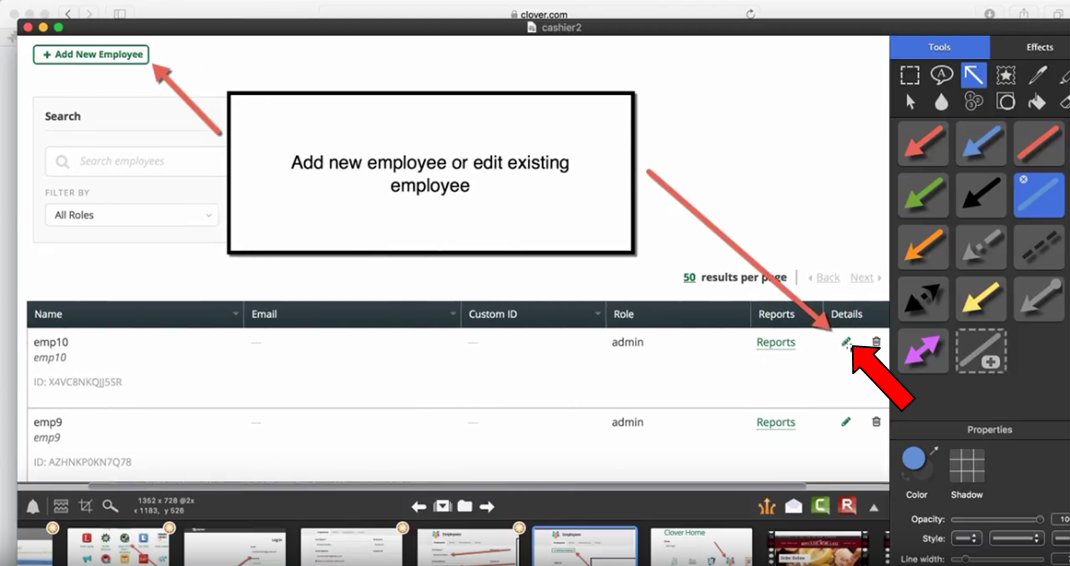The image size is (1070, 566).
Task: Open the Custom ID column sort arrow
Action: 597,314
